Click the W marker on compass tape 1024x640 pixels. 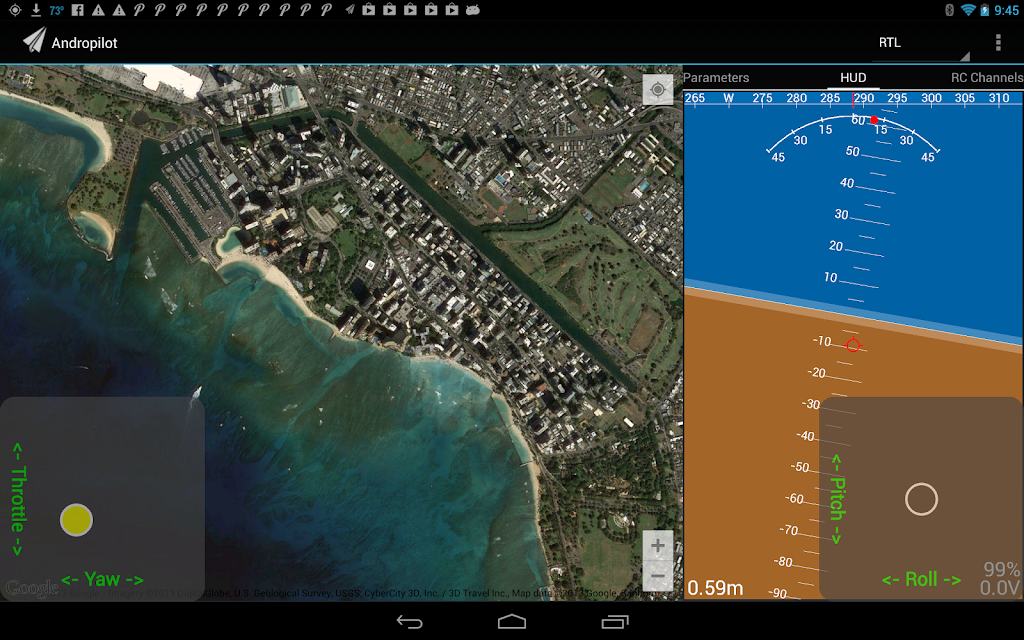[729, 98]
